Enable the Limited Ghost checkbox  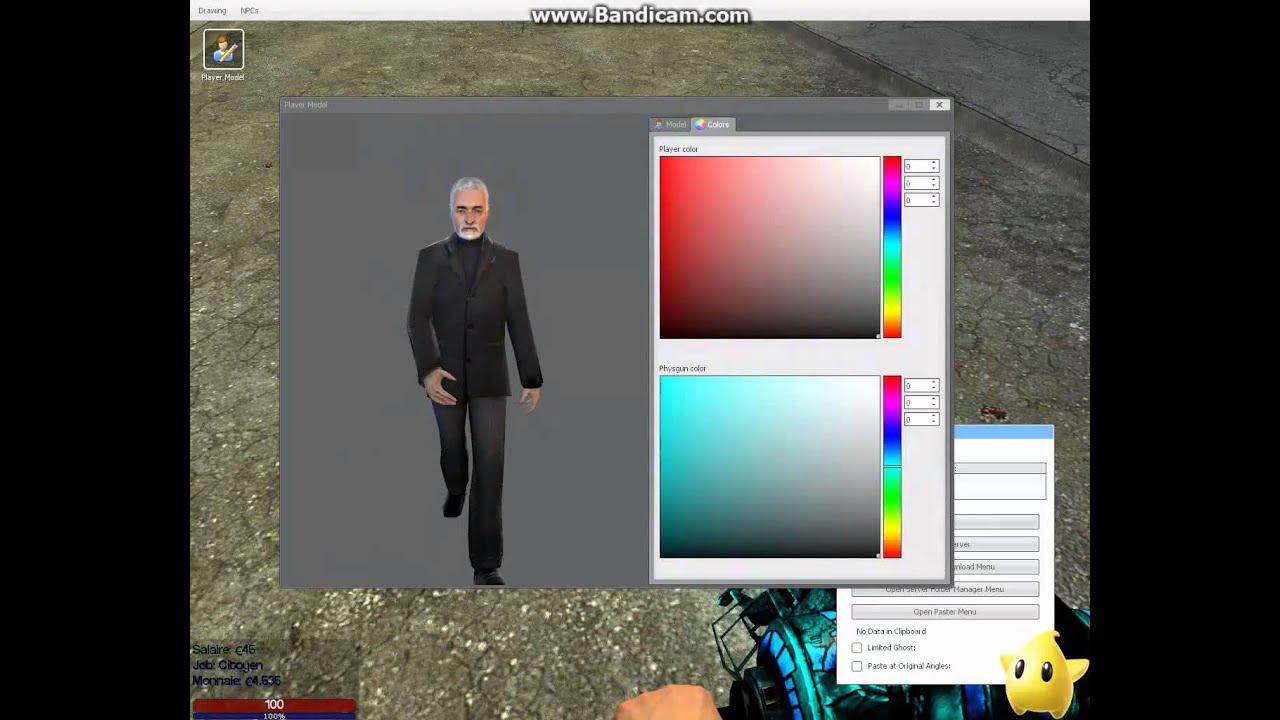coord(857,648)
